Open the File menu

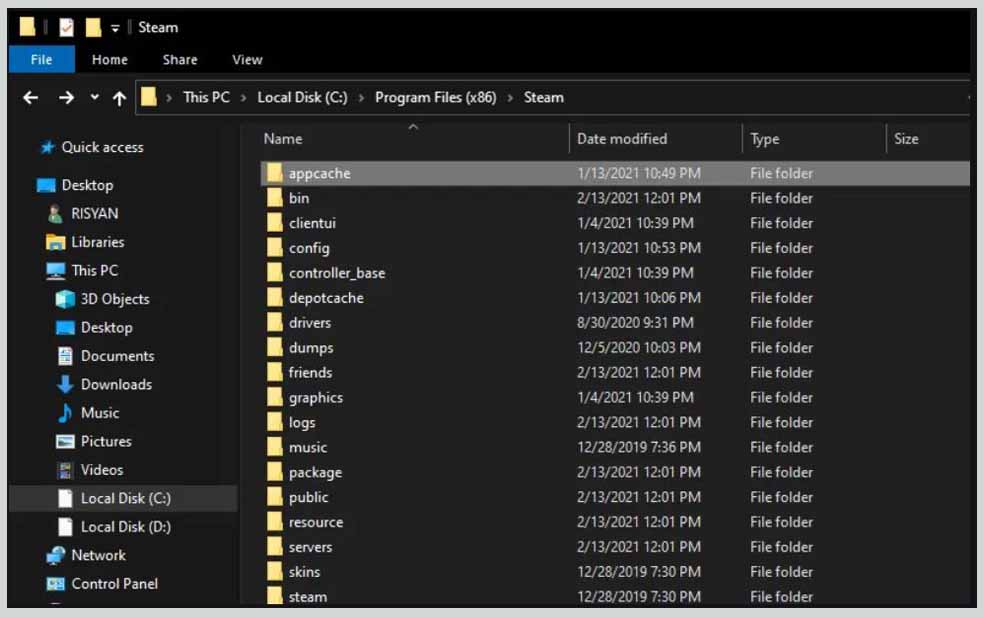40,59
